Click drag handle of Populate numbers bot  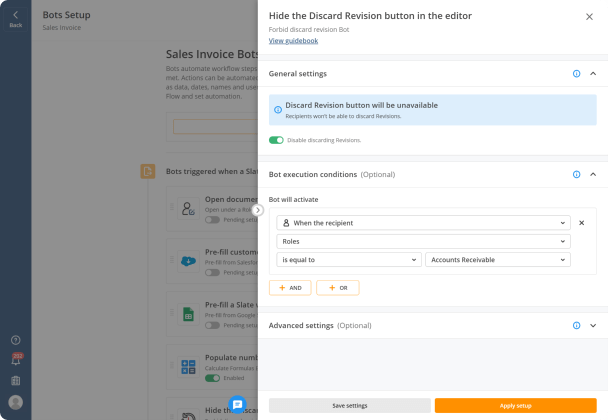click(172, 365)
